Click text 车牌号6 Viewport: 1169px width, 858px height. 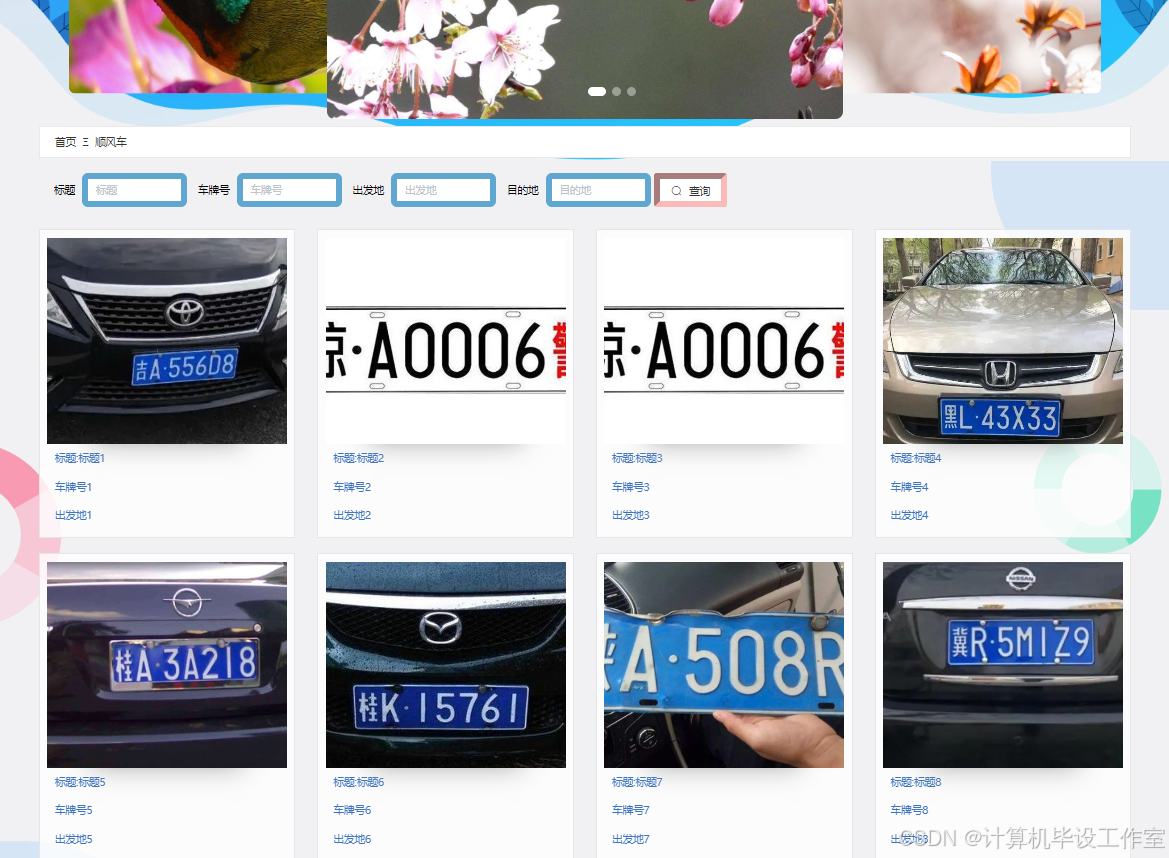pos(352,810)
